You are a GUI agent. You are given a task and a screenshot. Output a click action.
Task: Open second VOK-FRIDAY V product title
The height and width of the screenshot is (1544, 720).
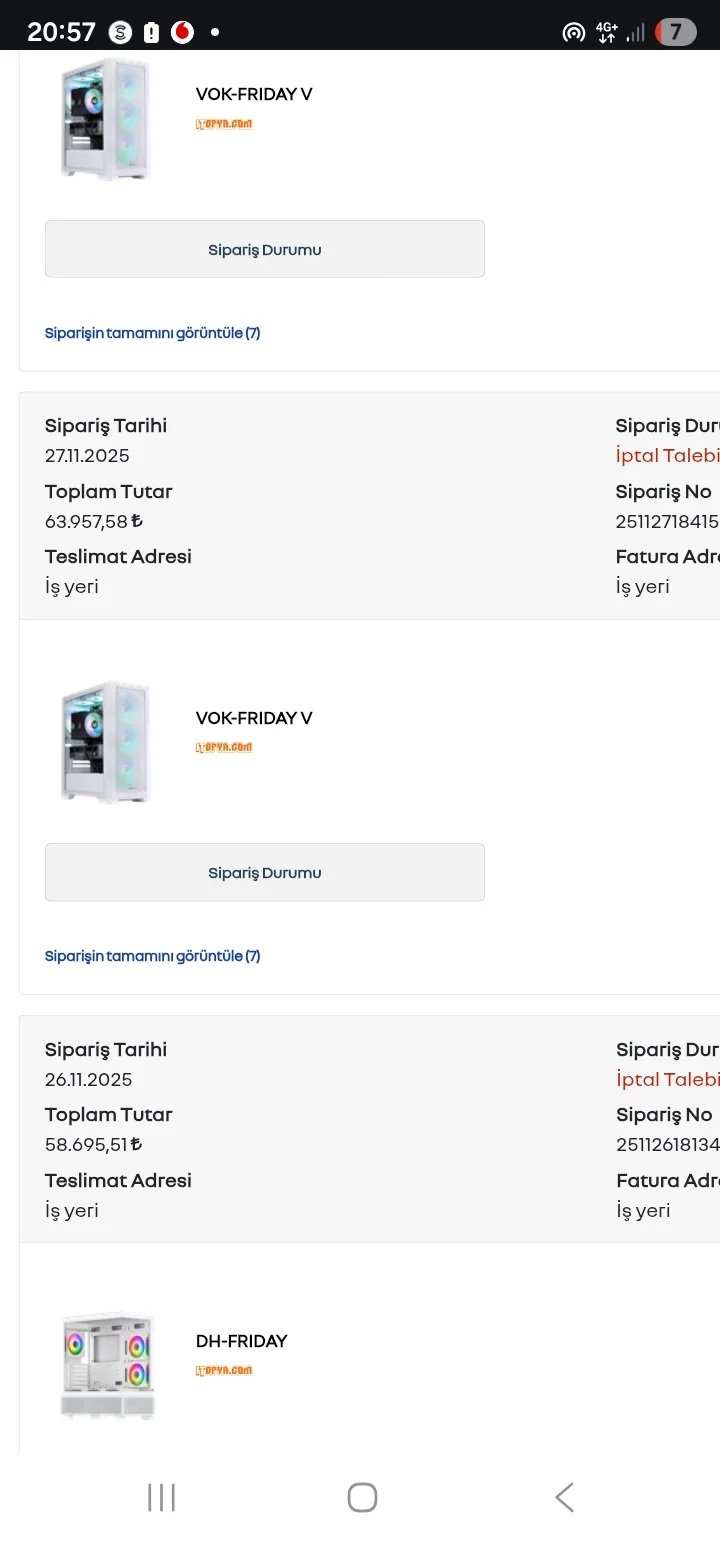click(x=254, y=718)
